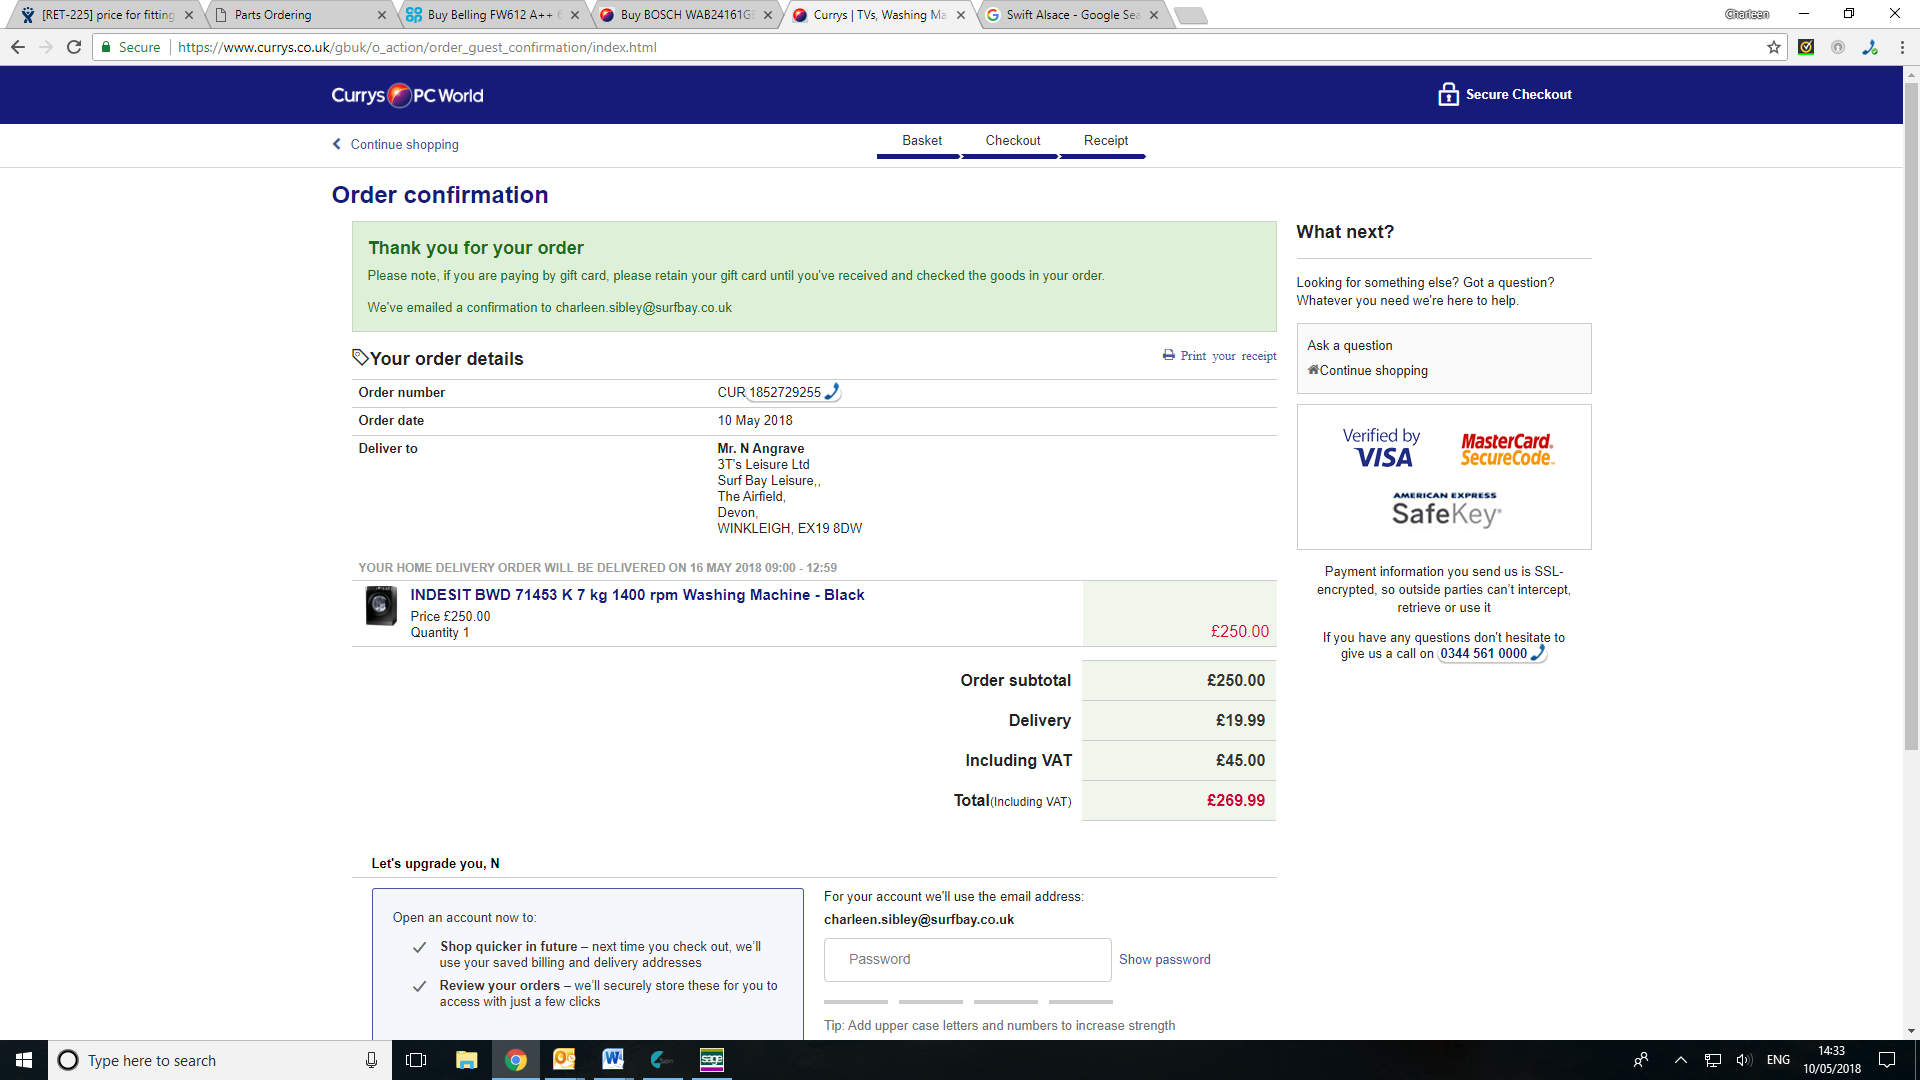Click into the Password input field
Viewport: 1920px width, 1080px height.
tap(967, 959)
